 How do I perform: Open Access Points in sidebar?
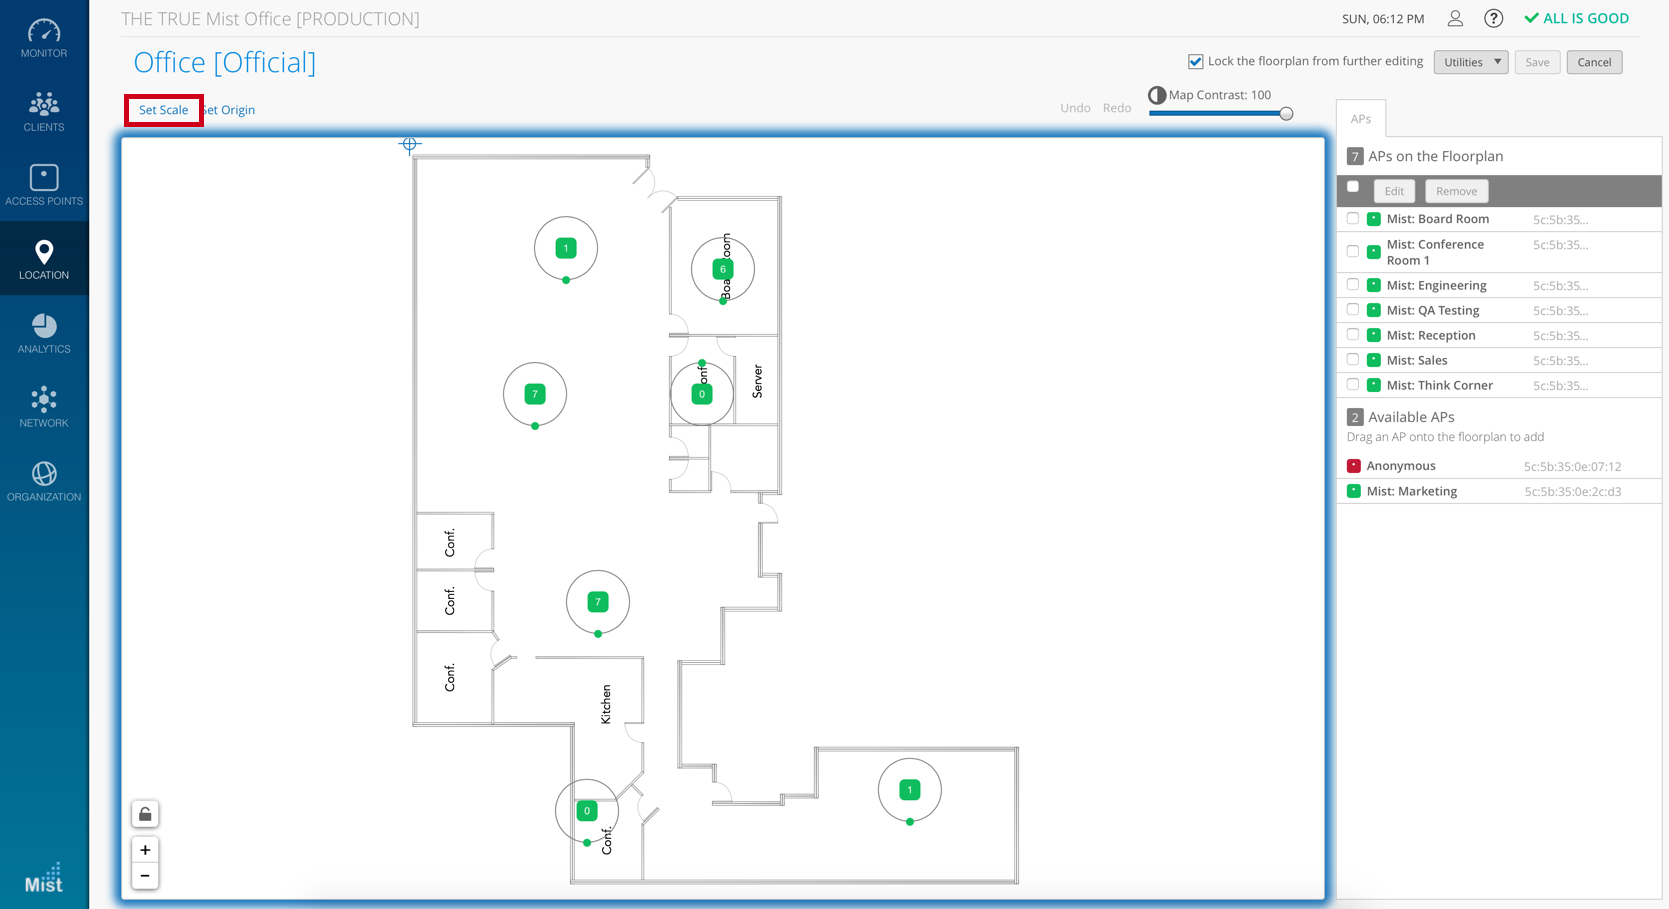pyautogui.click(x=44, y=186)
